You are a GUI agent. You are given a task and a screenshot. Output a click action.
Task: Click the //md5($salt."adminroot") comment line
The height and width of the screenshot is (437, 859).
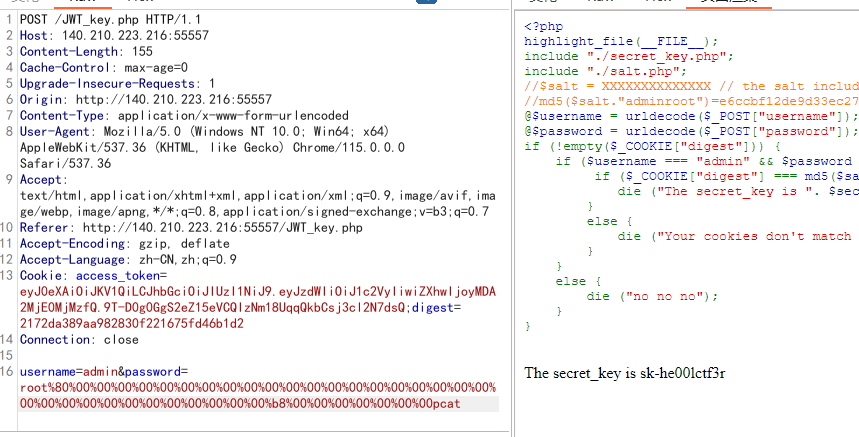(x=691, y=101)
